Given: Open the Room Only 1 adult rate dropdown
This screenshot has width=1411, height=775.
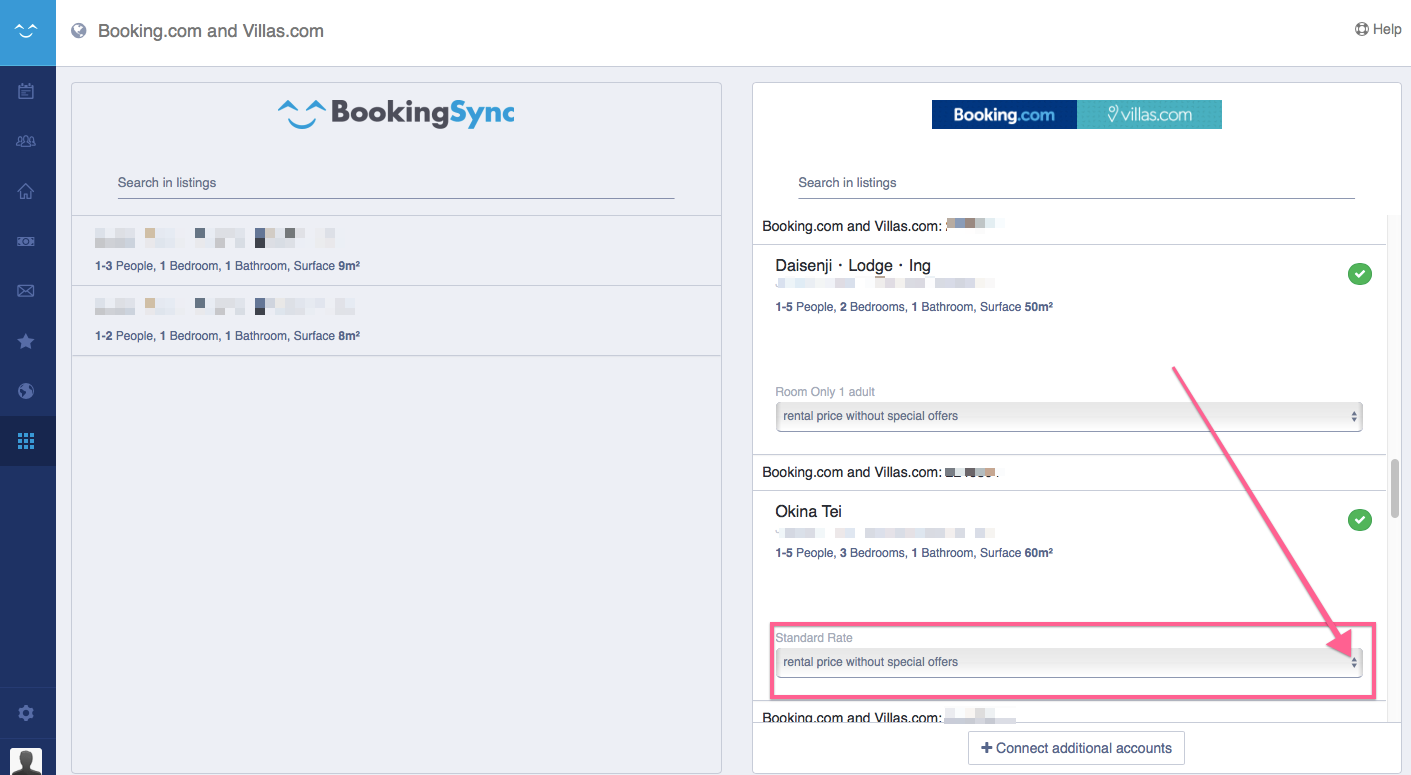Looking at the screenshot, I should [x=1068, y=416].
